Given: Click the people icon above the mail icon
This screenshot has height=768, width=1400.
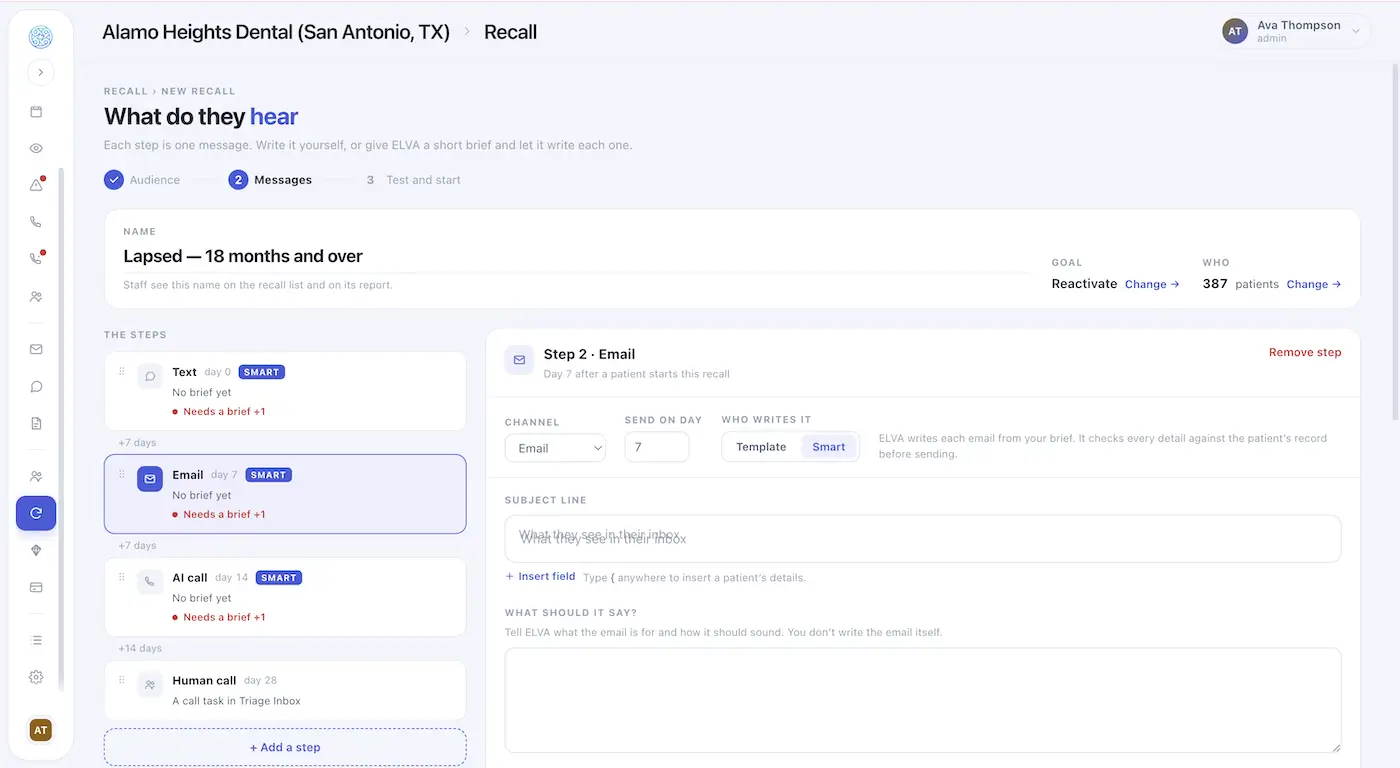Looking at the screenshot, I should (36, 297).
